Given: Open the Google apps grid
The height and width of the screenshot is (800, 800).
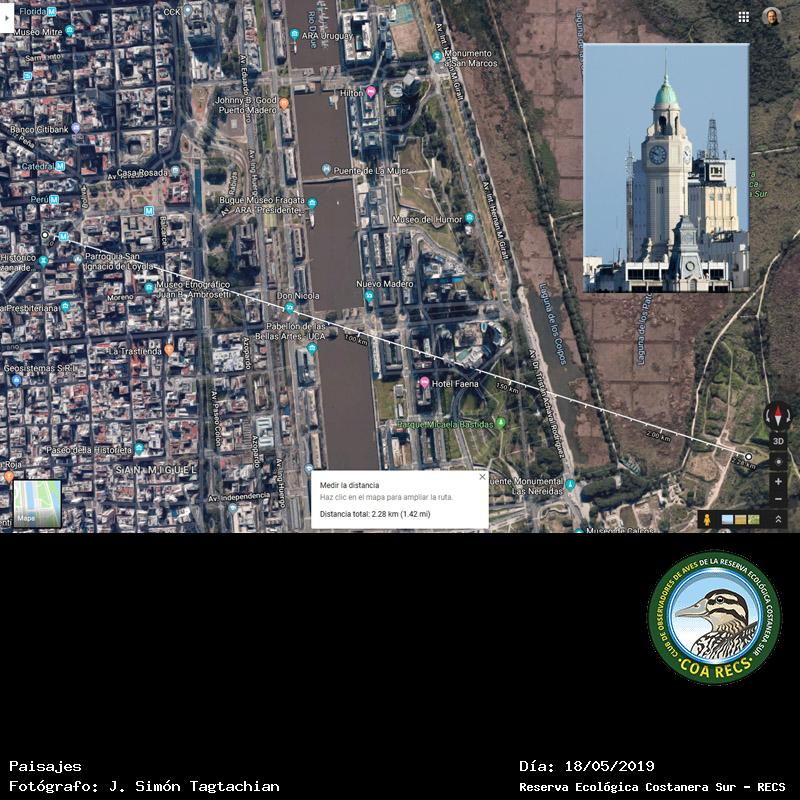Looking at the screenshot, I should coord(743,17).
